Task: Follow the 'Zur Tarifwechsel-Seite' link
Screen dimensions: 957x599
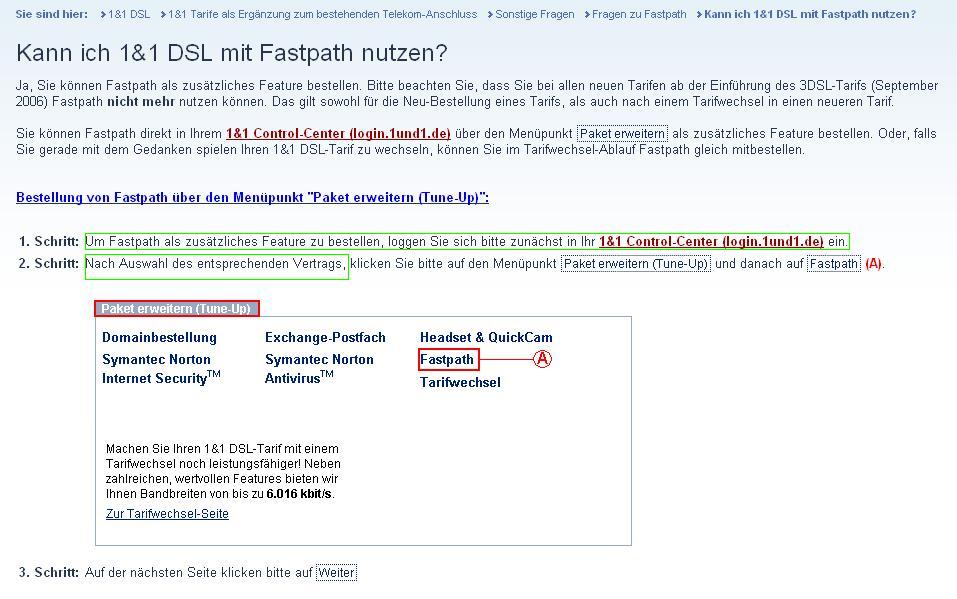Action: point(167,514)
